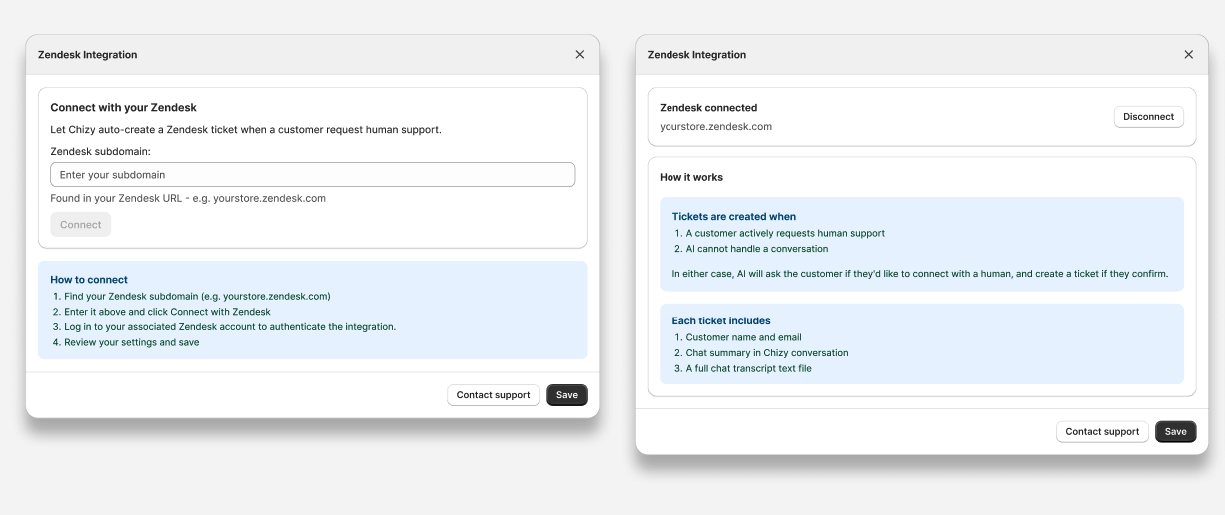
Task: Click the 'Each ticket includes' heading
Action: pos(721,321)
